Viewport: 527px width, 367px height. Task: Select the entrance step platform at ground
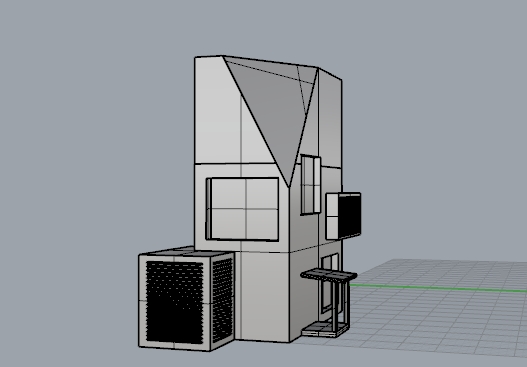pyautogui.click(x=325, y=329)
